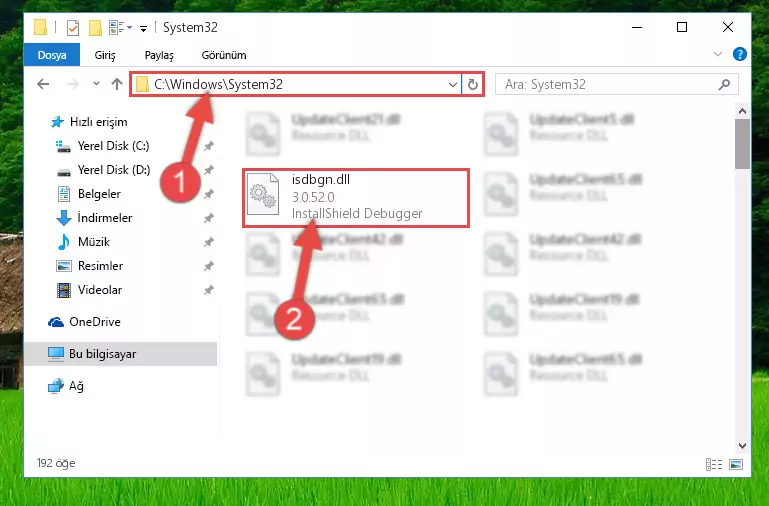Viewport: 769px width, 506px height.
Task: Click the file list vertical scrollbar thumb
Action: 743,144
